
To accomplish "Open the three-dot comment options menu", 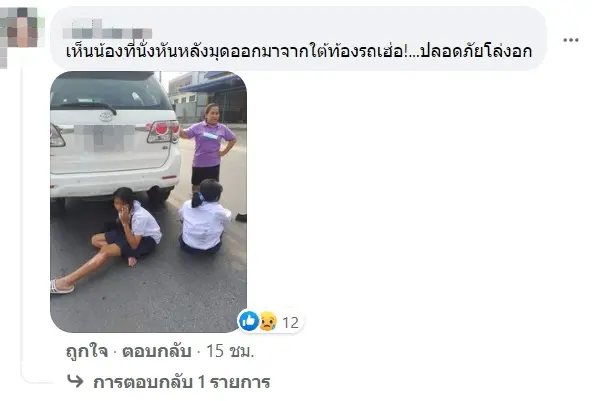I will tap(571, 40).
